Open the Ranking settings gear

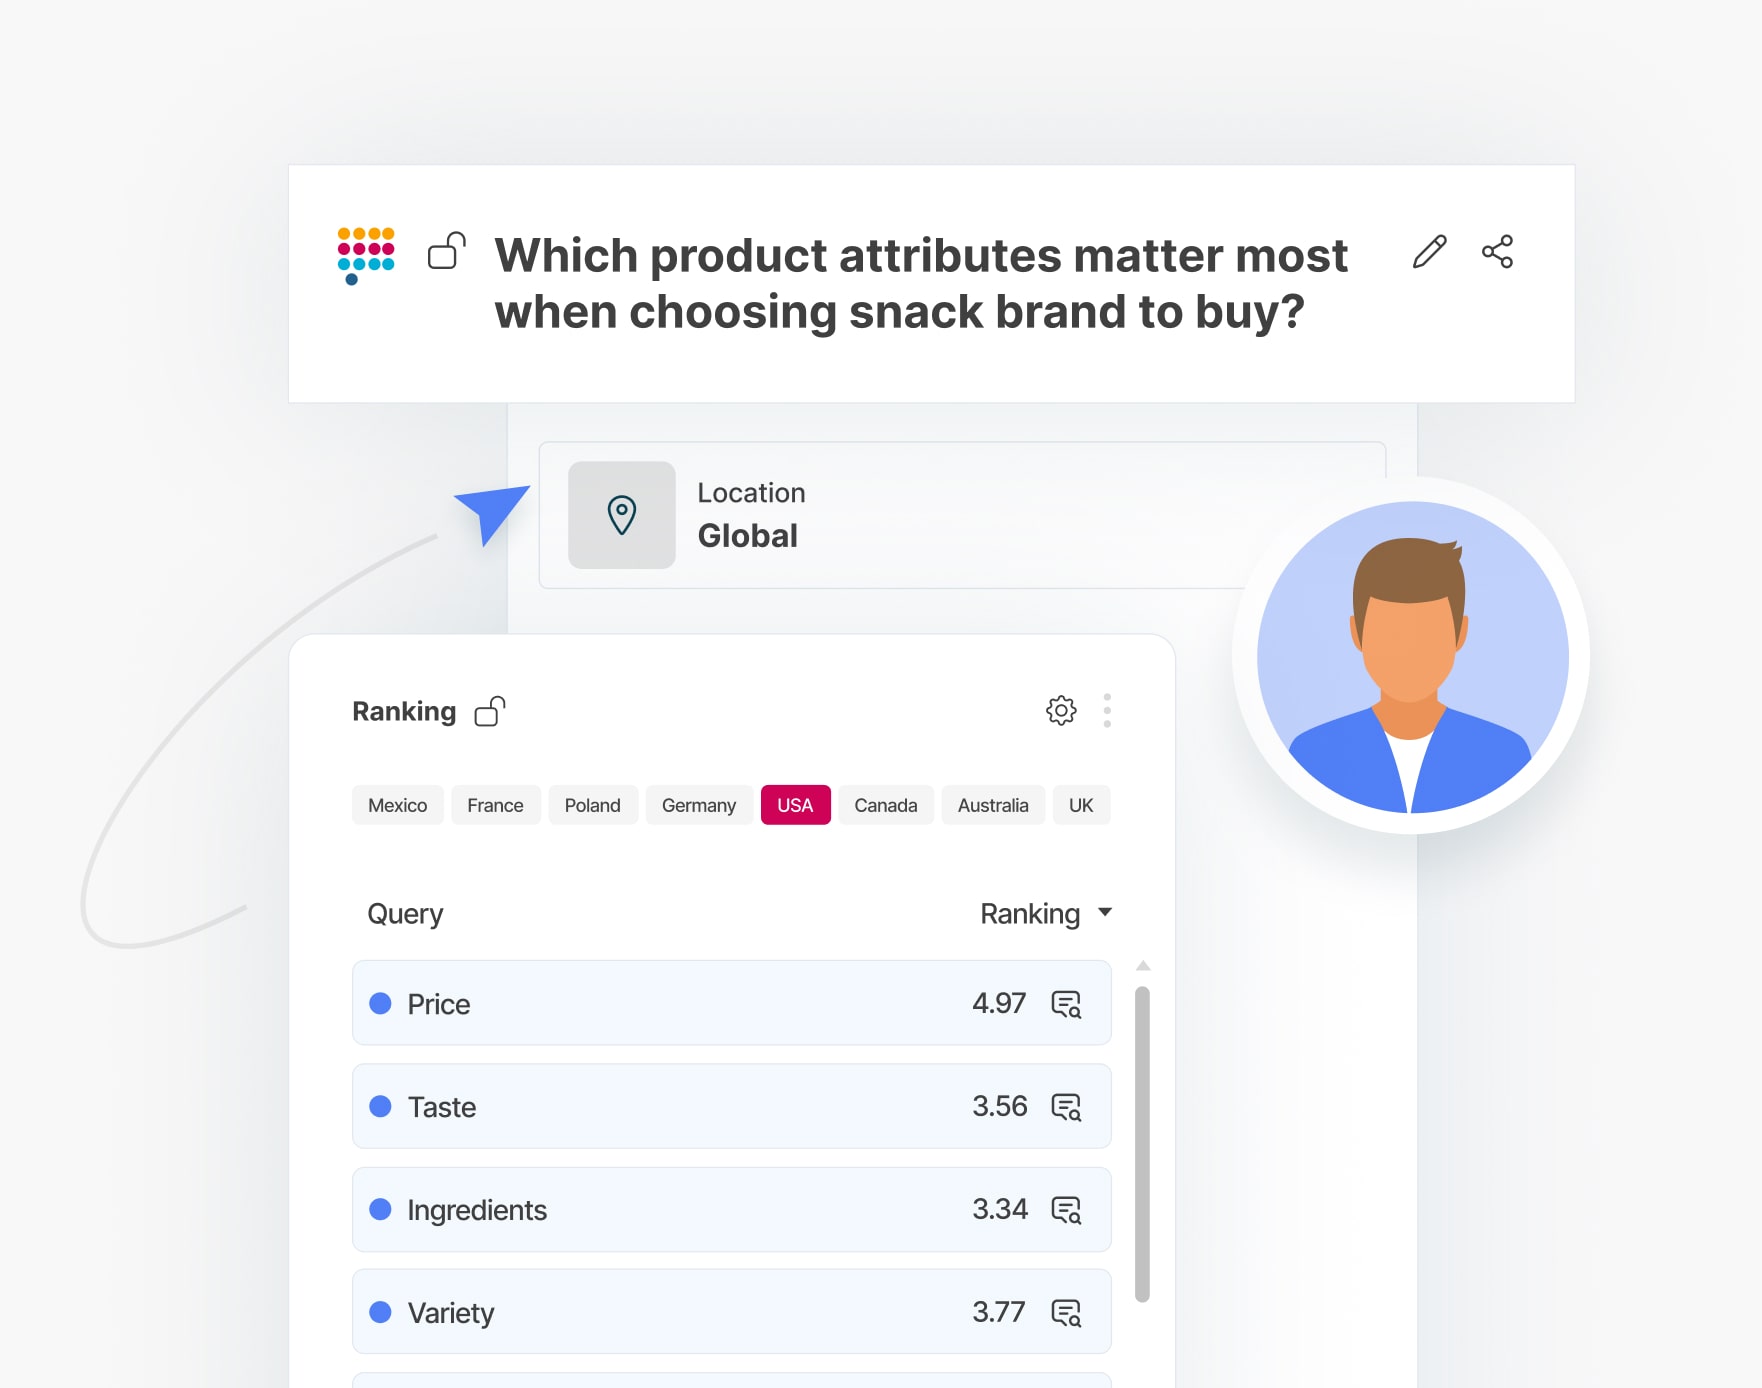tap(1060, 711)
